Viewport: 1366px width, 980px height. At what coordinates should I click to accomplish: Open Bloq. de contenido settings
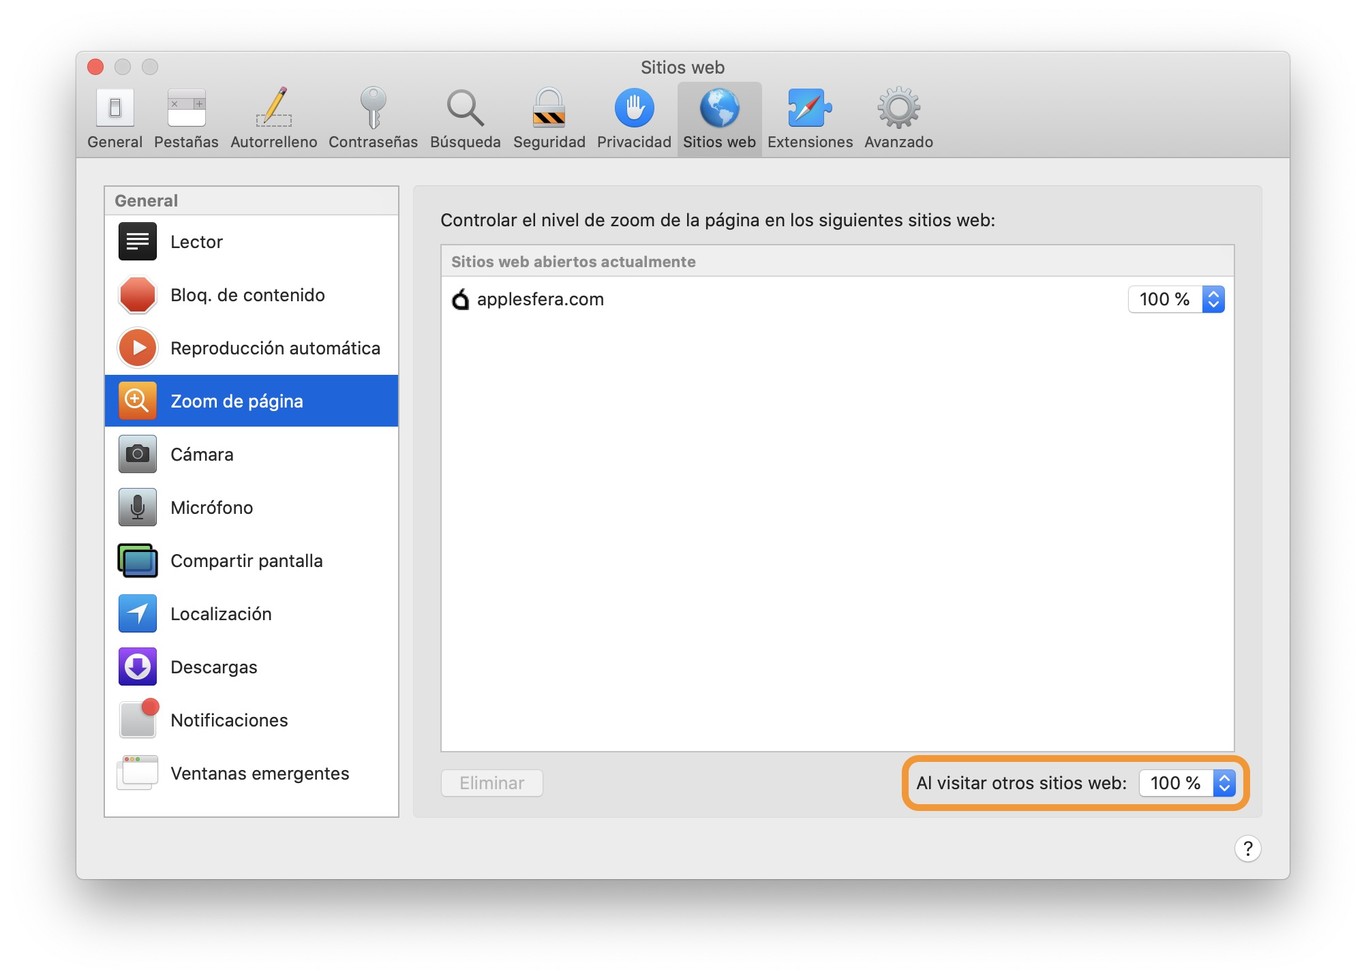tap(247, 294)
